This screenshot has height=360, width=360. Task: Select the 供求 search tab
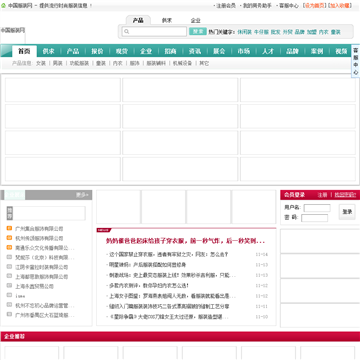coord(167,20)
